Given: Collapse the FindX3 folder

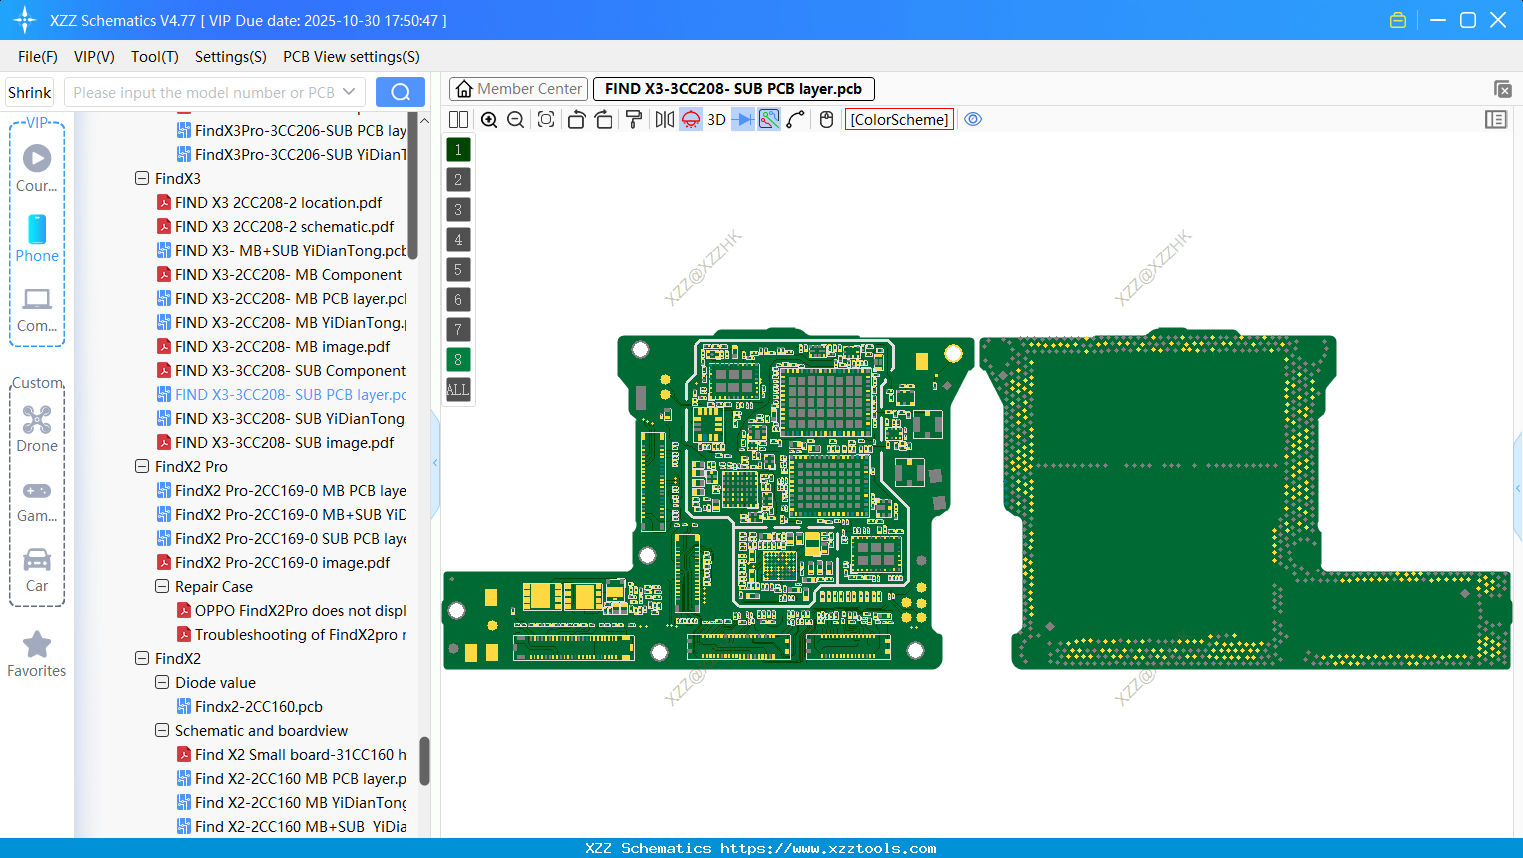Looking at the screenshot, I should coord(142,179).
